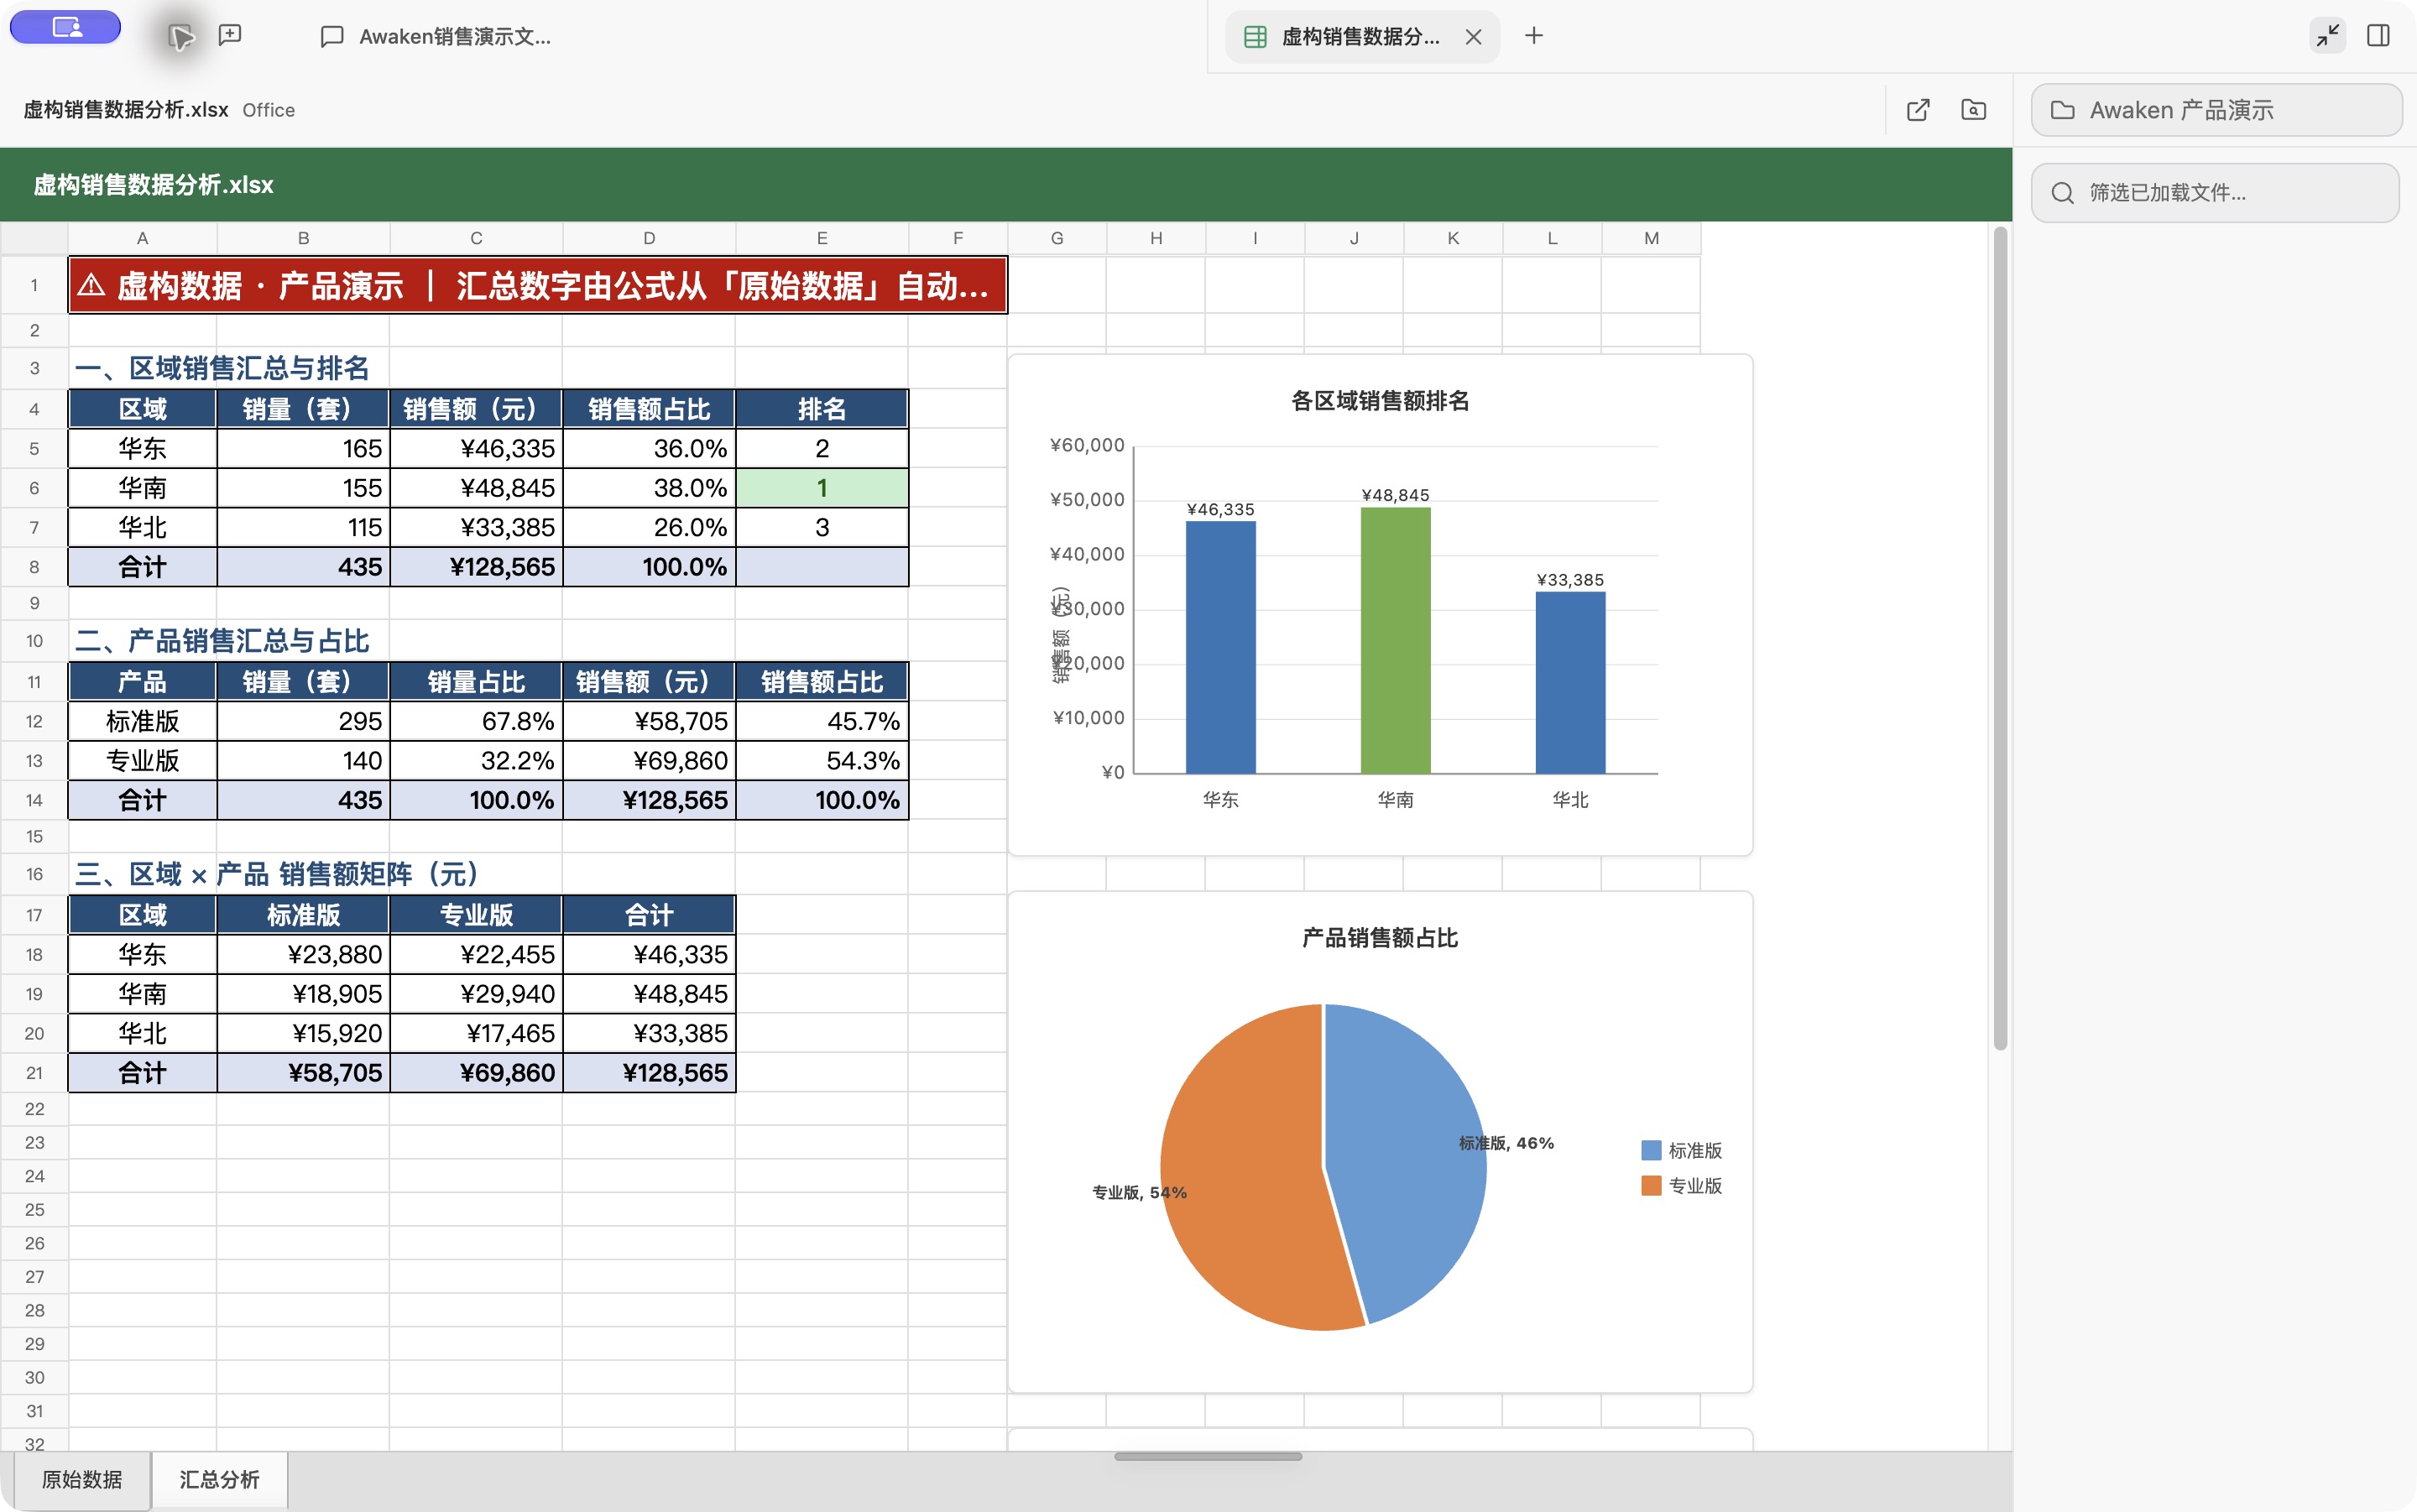
Task: Select row header 8
Action: [34, 567]
